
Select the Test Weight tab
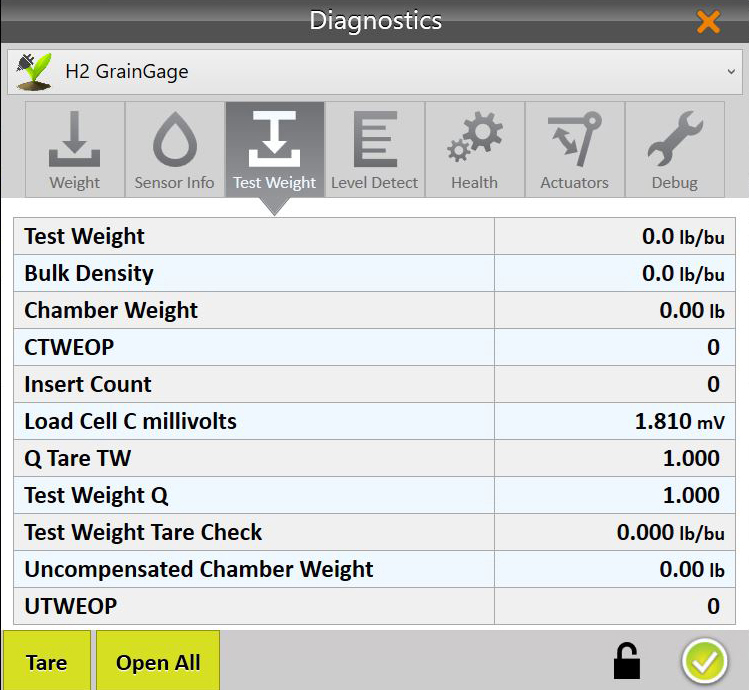click(274, 149)
